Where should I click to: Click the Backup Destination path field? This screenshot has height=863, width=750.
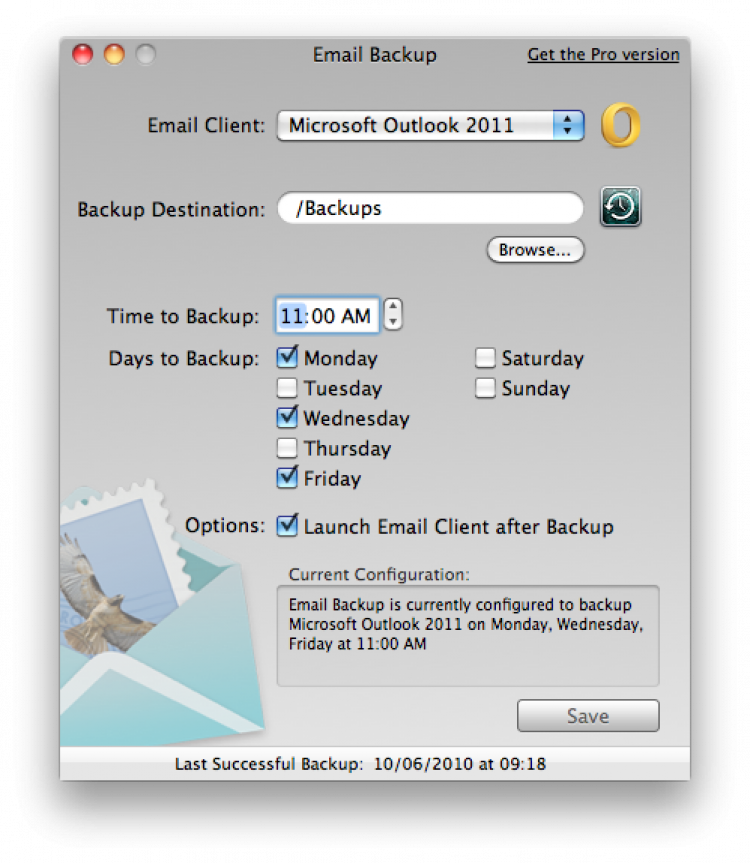point(430,208)
